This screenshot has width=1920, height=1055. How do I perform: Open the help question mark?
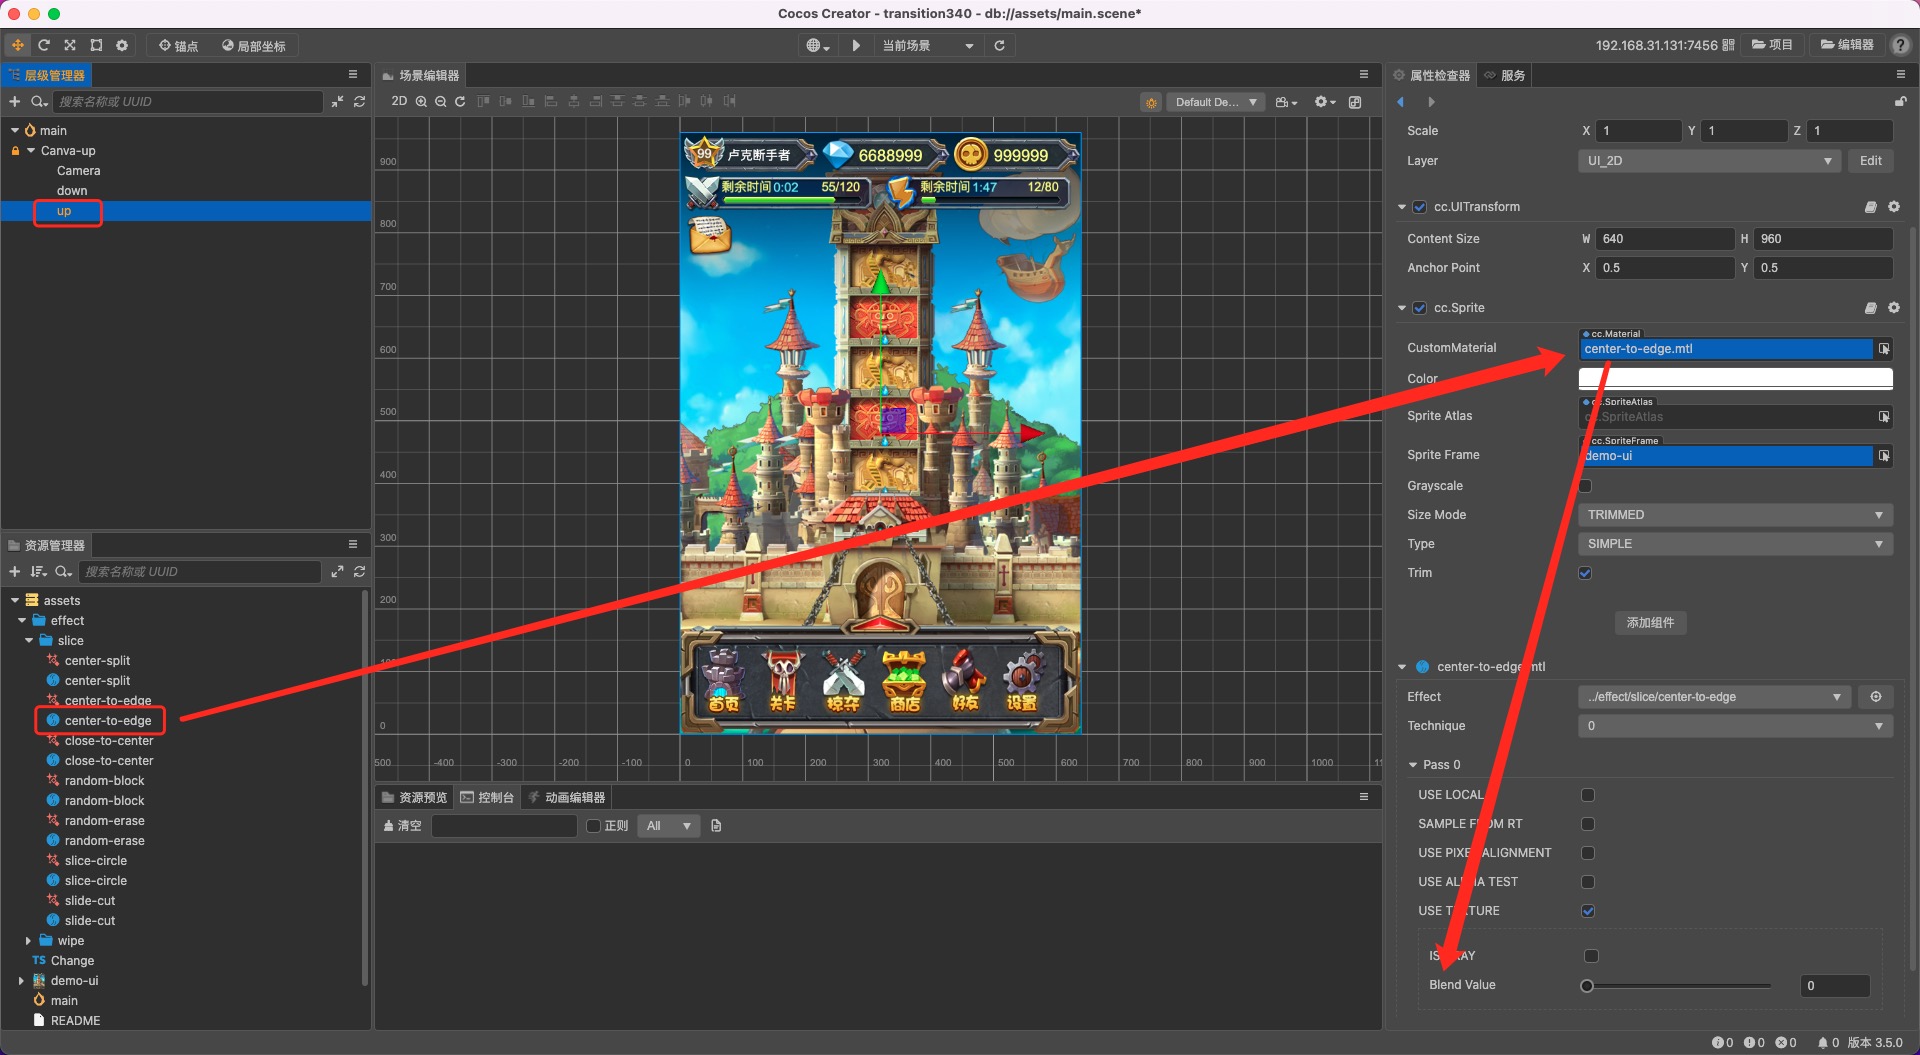(x=1901, y=45)
